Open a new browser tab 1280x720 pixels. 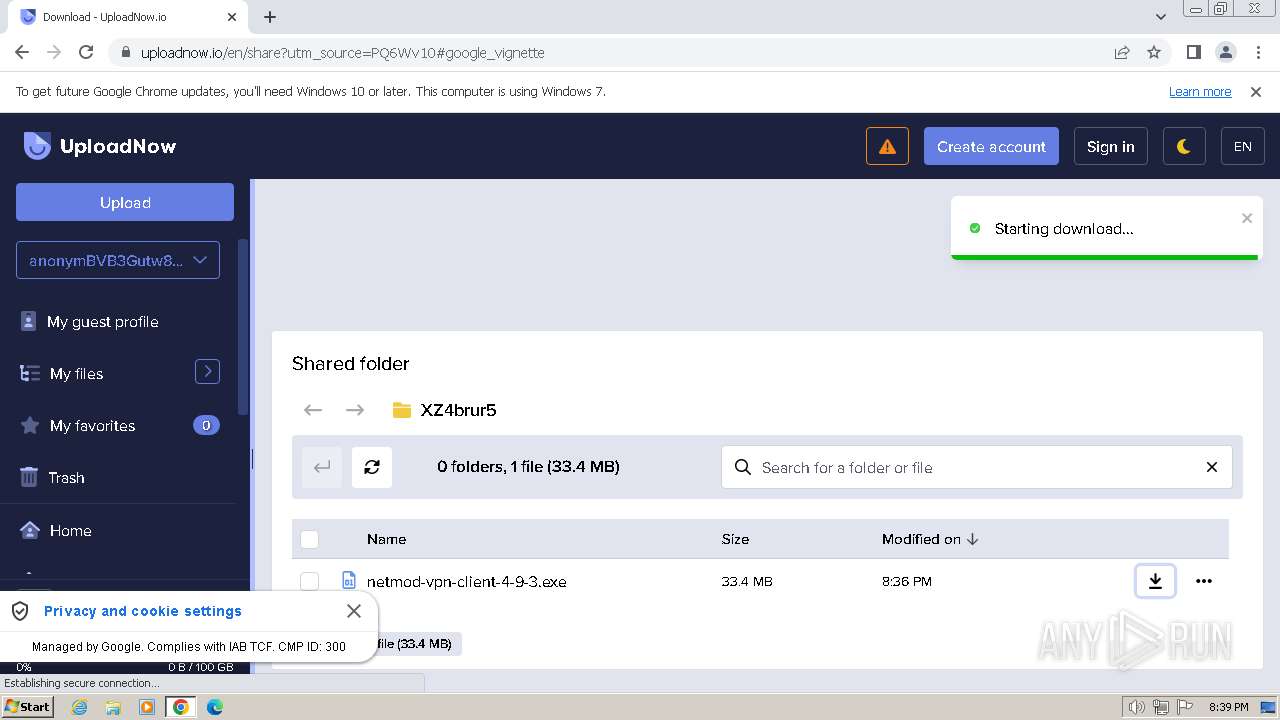tap(270, 17)
